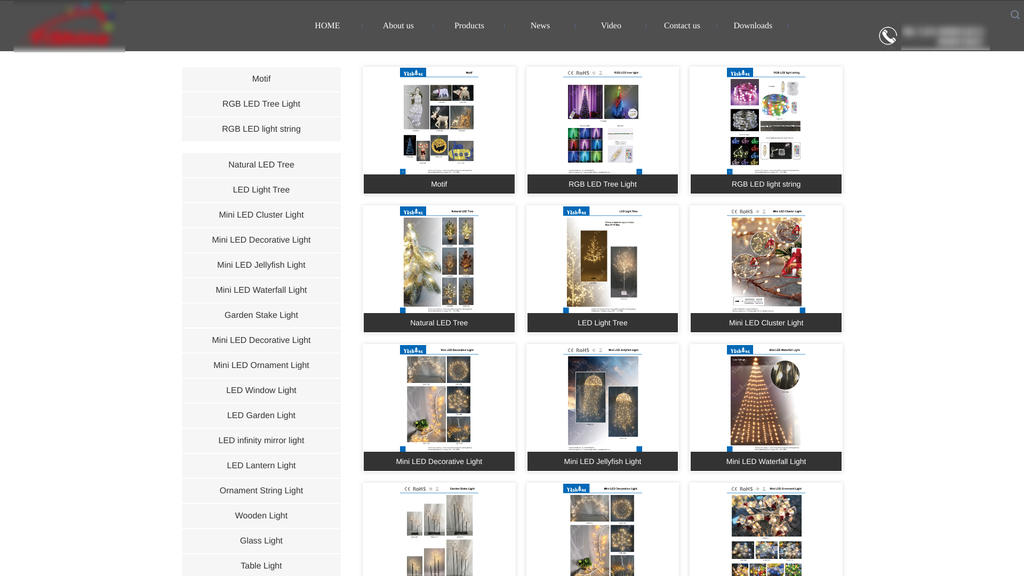This screenshot has width=1024, height=576.
Task: Click the LED Light Tree caption bar
Action: pyautogui.click(x=602, y=323)
